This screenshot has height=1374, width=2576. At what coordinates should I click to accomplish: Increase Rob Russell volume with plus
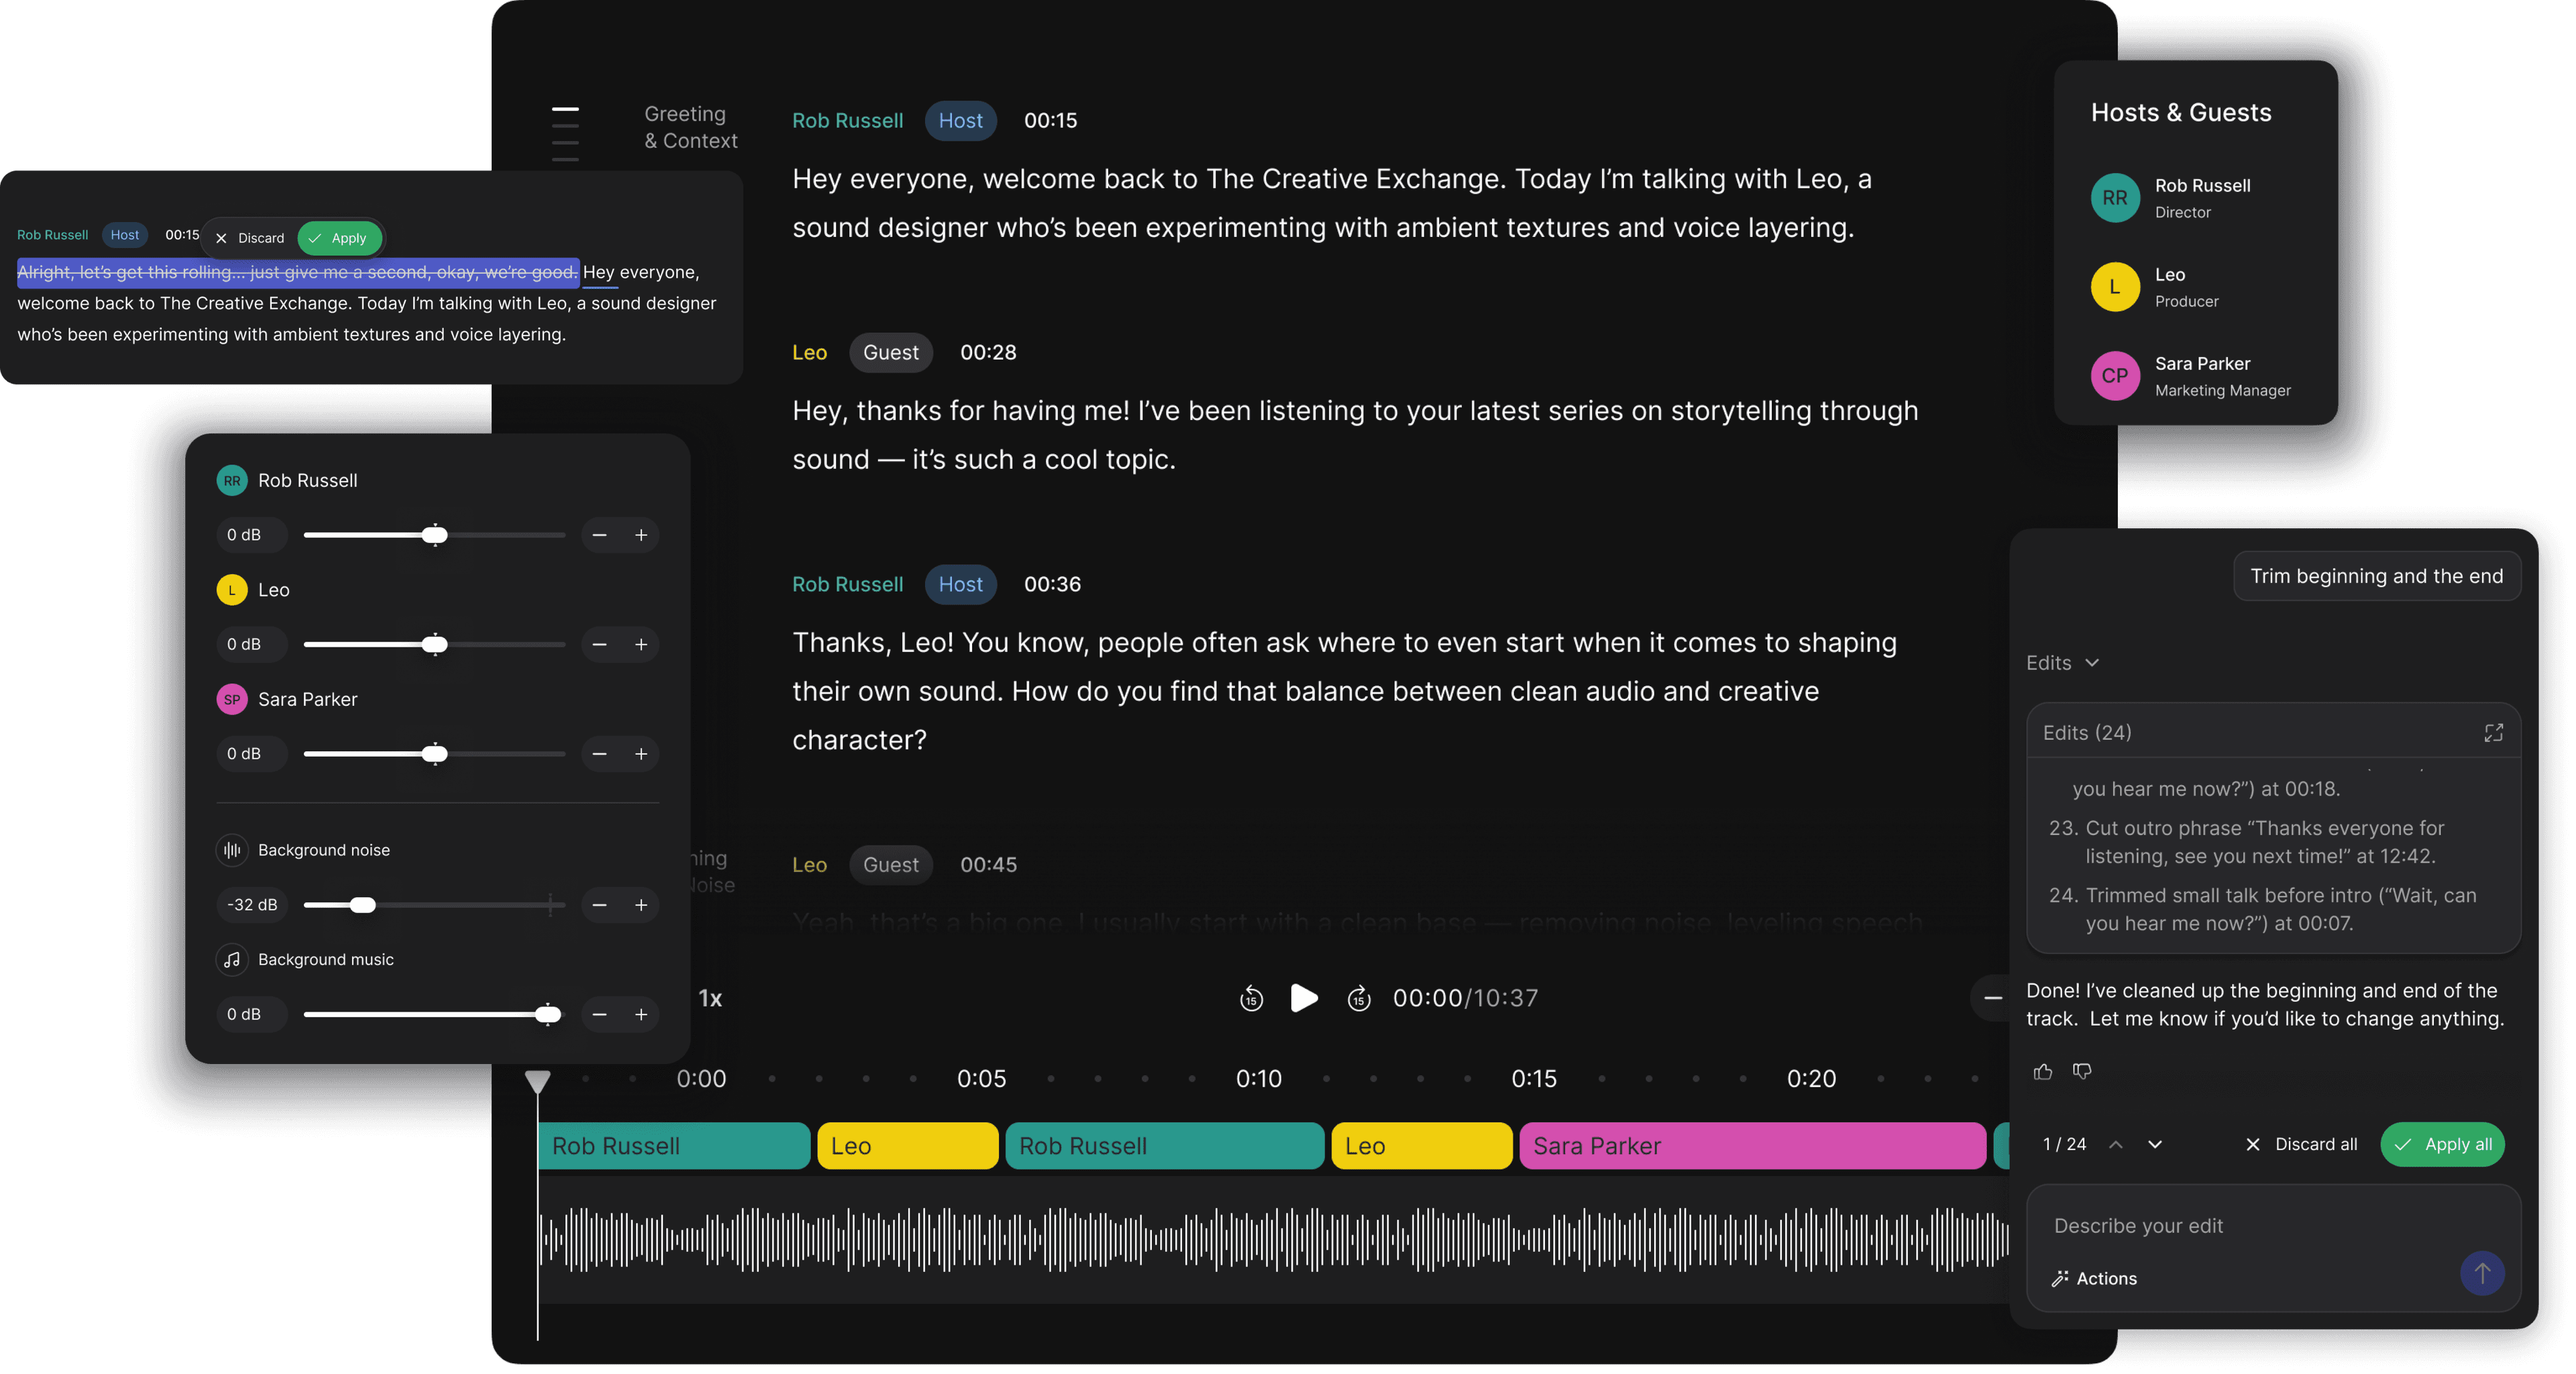(x=641, y=535)
